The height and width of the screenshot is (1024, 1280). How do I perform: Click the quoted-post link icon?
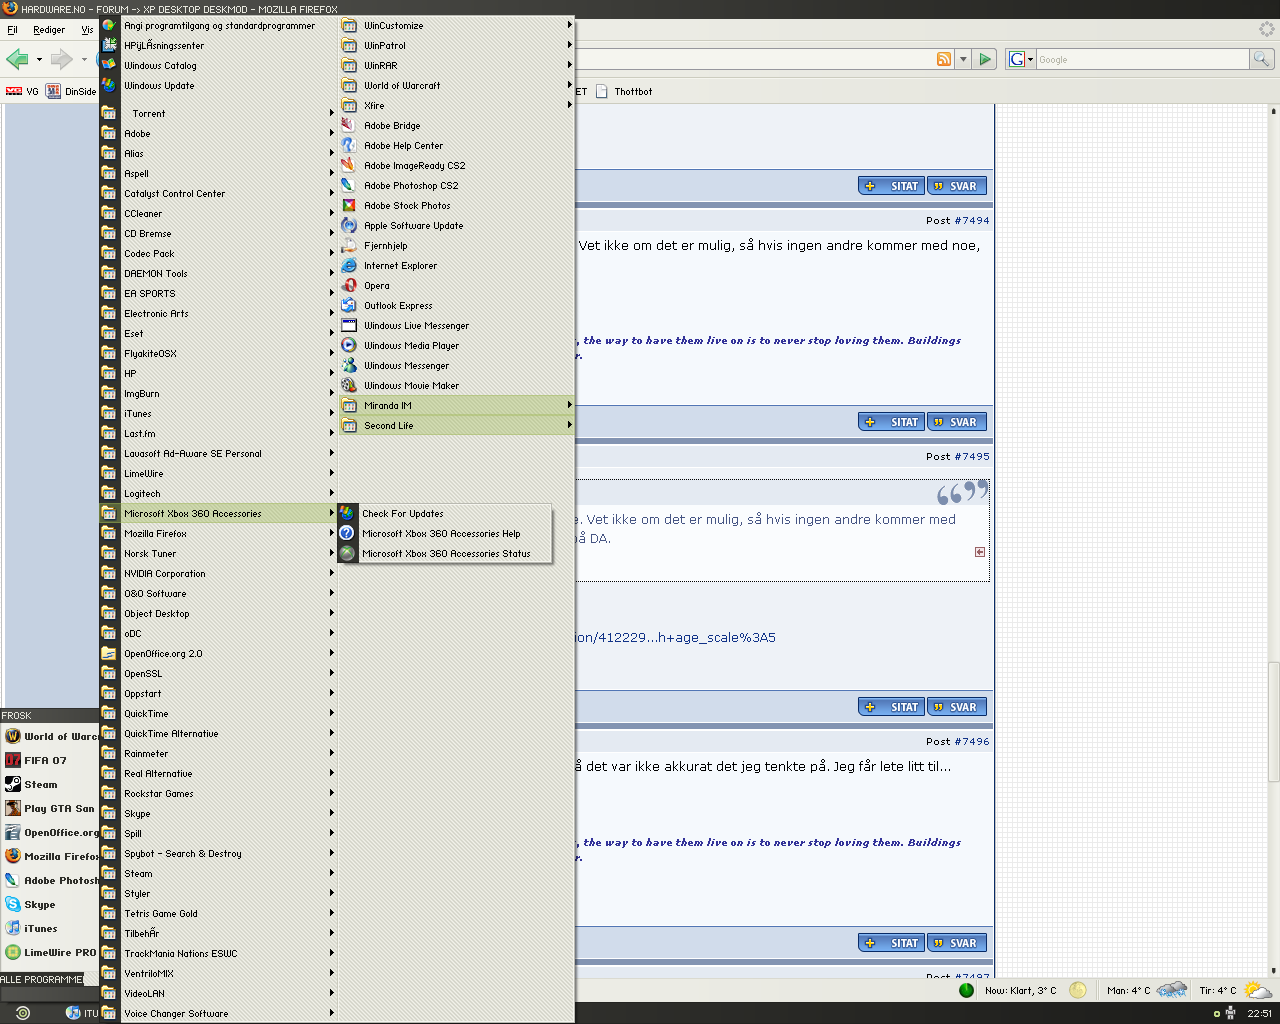[x=980, y=552]
